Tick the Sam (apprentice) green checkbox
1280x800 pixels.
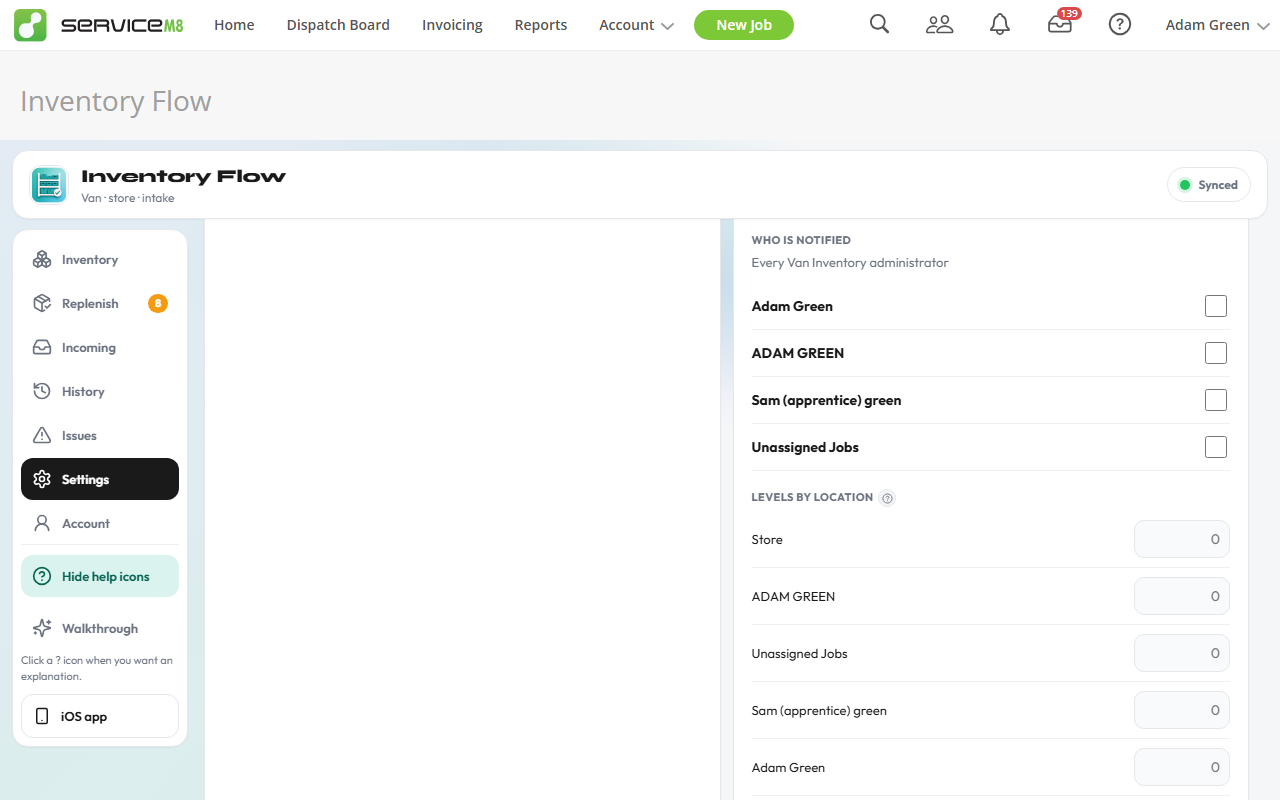click(x=1216, y=400)
